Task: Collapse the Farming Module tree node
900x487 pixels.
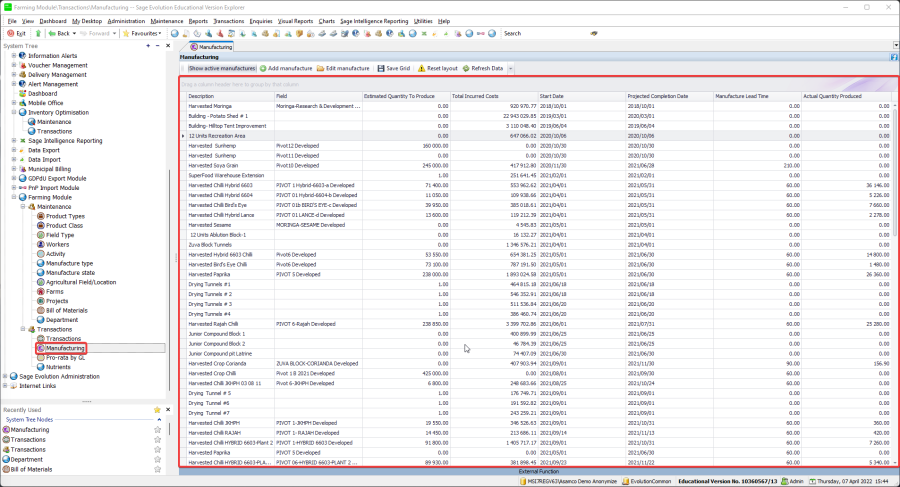Action: 14,197
